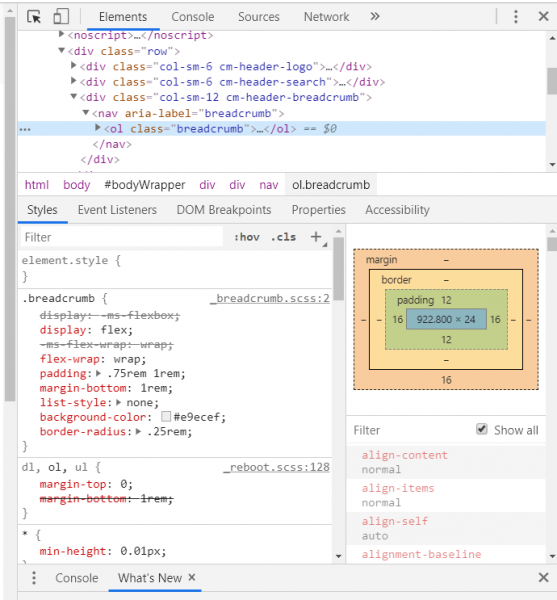The width and height of the screenshot is (557, 600).
Task: Activate the inspect element picker icon
Action: click(x=34, y=17)
